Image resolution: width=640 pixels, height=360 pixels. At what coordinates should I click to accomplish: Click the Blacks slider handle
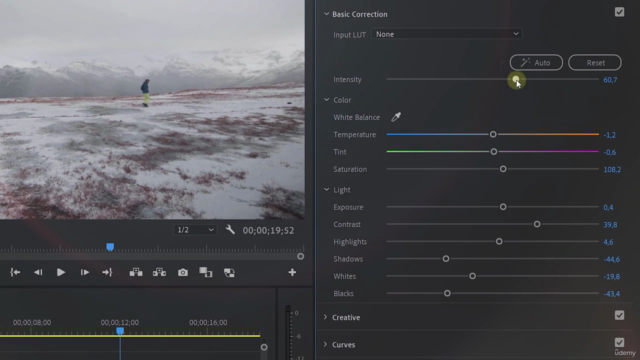(447, 293)
